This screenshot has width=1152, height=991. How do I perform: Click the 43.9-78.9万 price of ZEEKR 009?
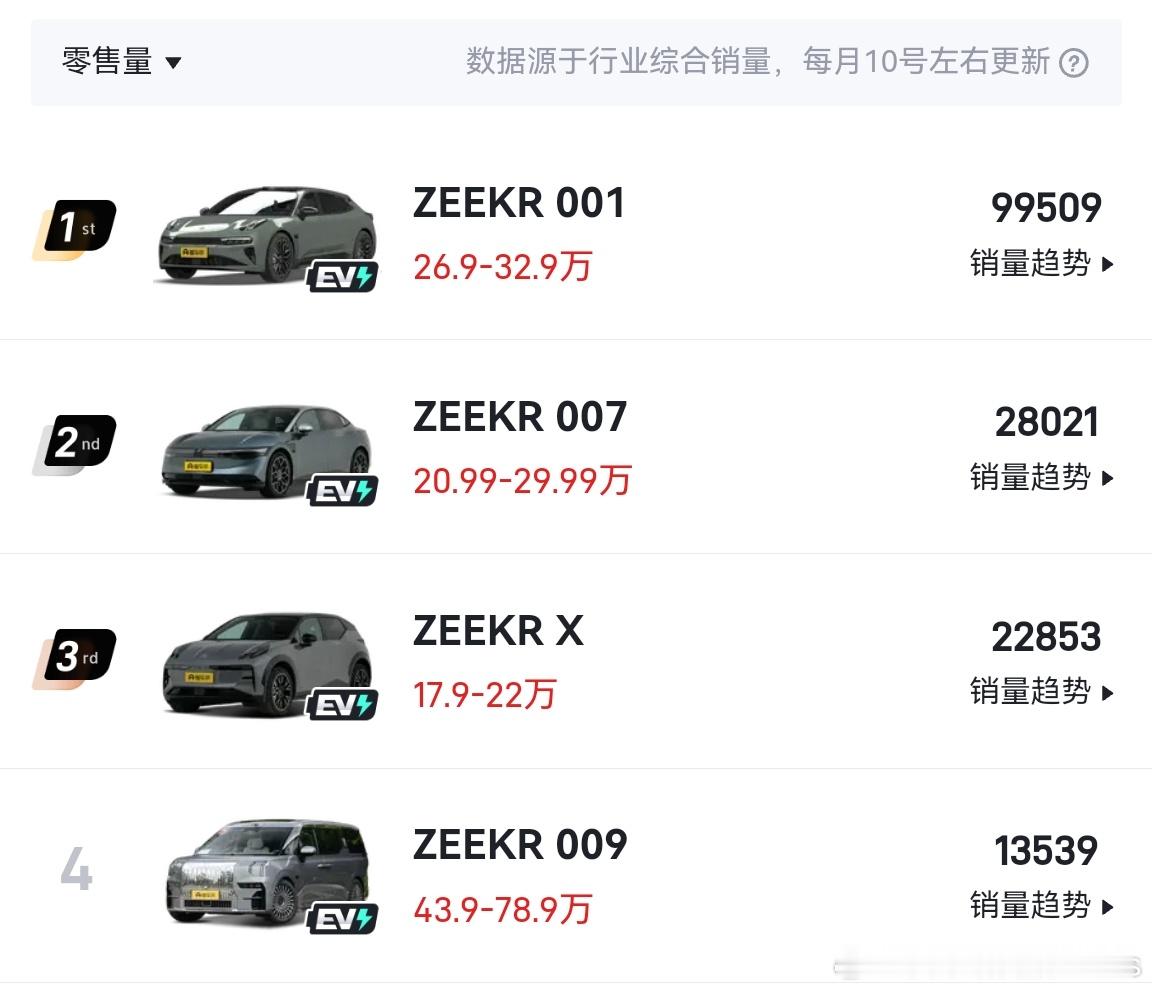pos(503,909)
